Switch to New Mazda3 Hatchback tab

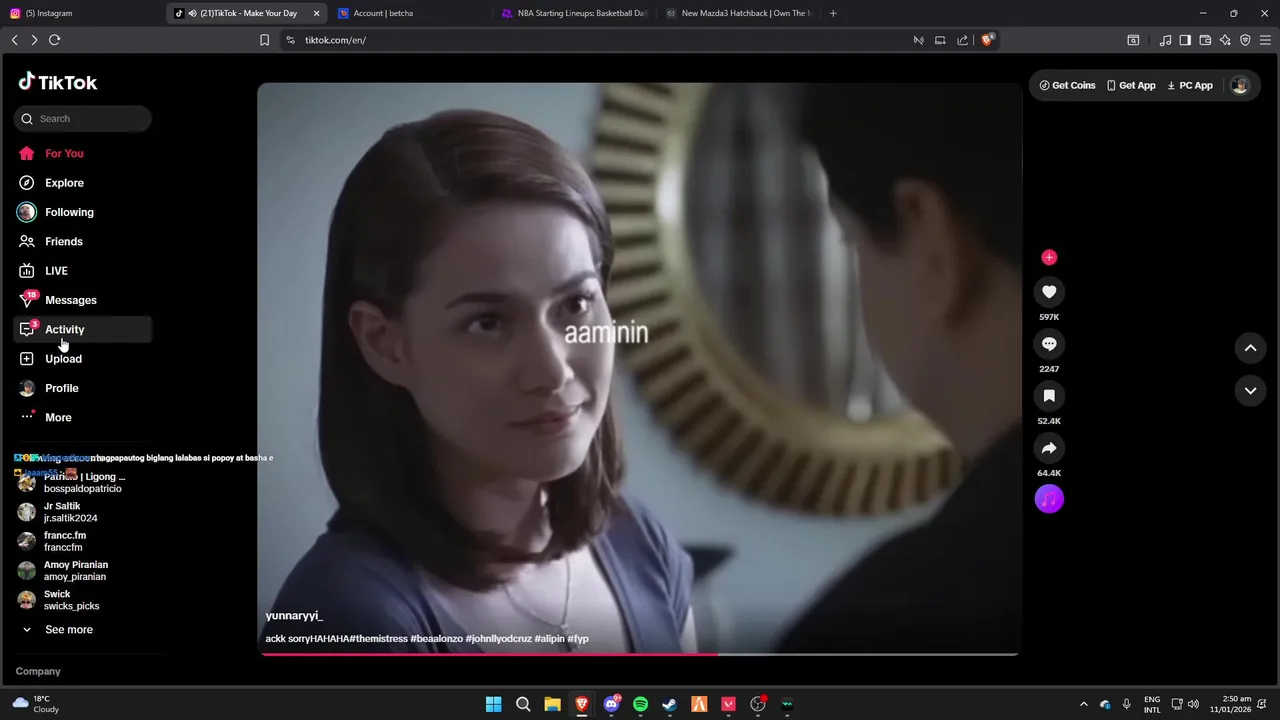coord(738,13)
